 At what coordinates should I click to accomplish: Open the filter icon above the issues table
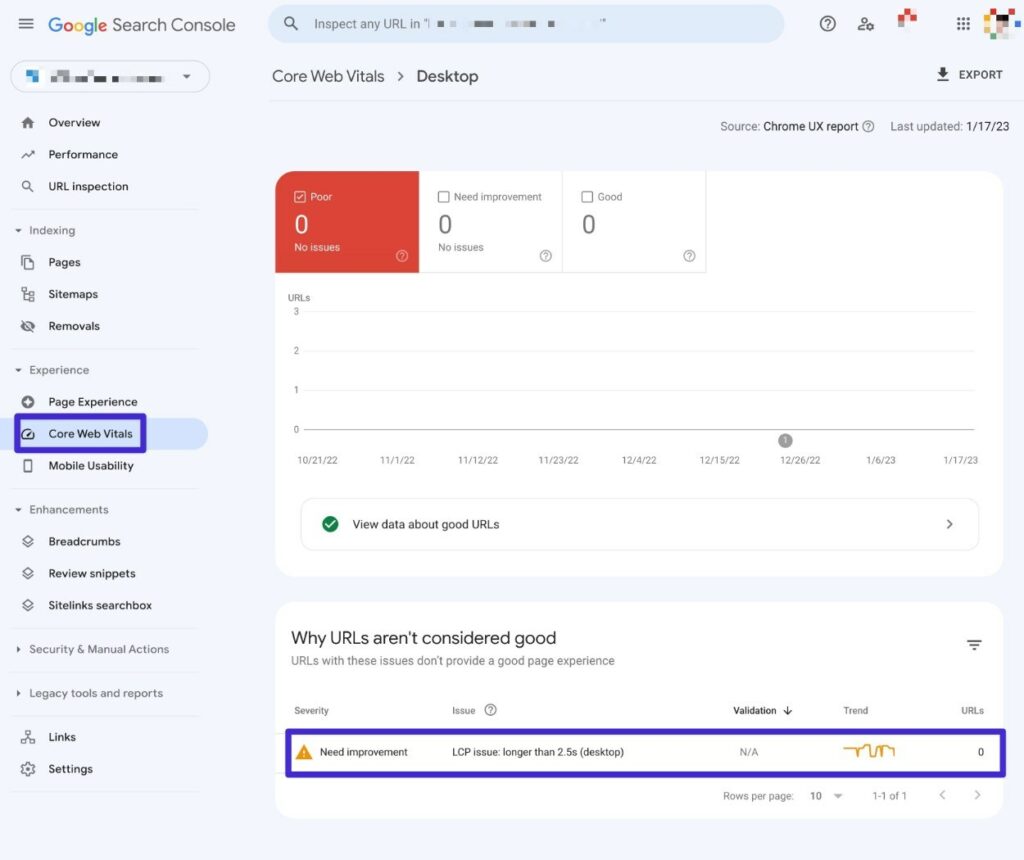click(973, 645)
